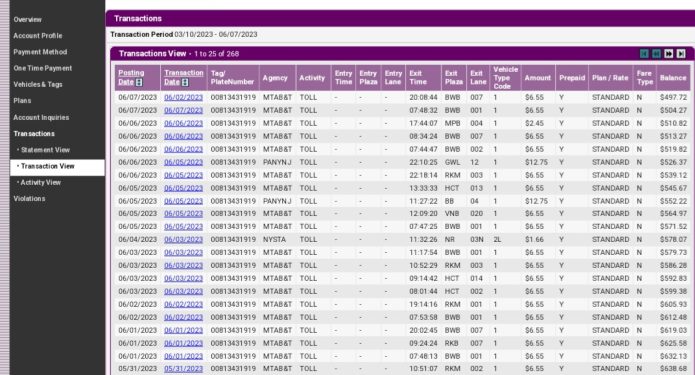
Task: Sort by the Posting Date header link
Action: click(131, 78)
